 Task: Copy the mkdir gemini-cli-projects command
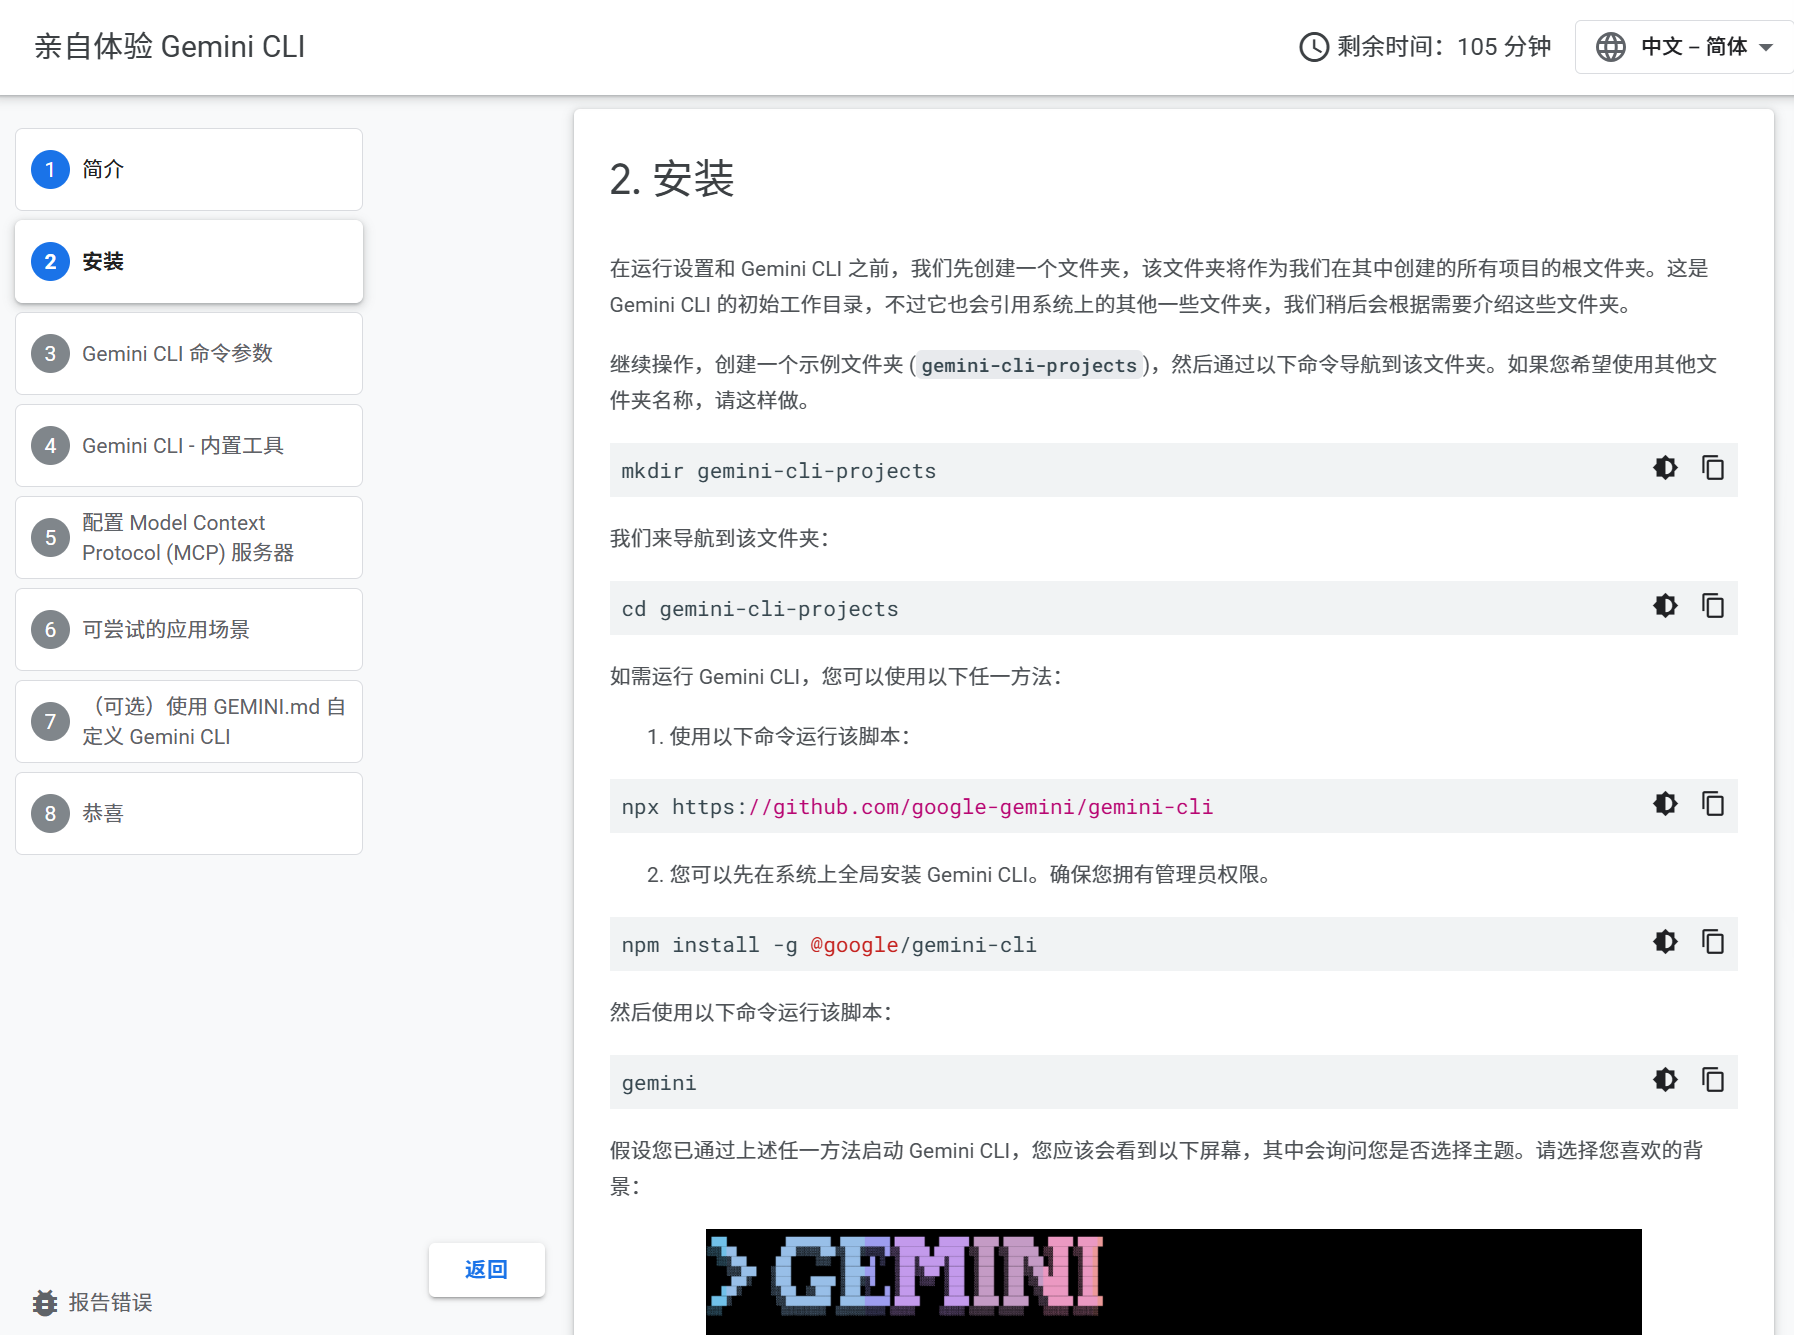point(1713,468)
